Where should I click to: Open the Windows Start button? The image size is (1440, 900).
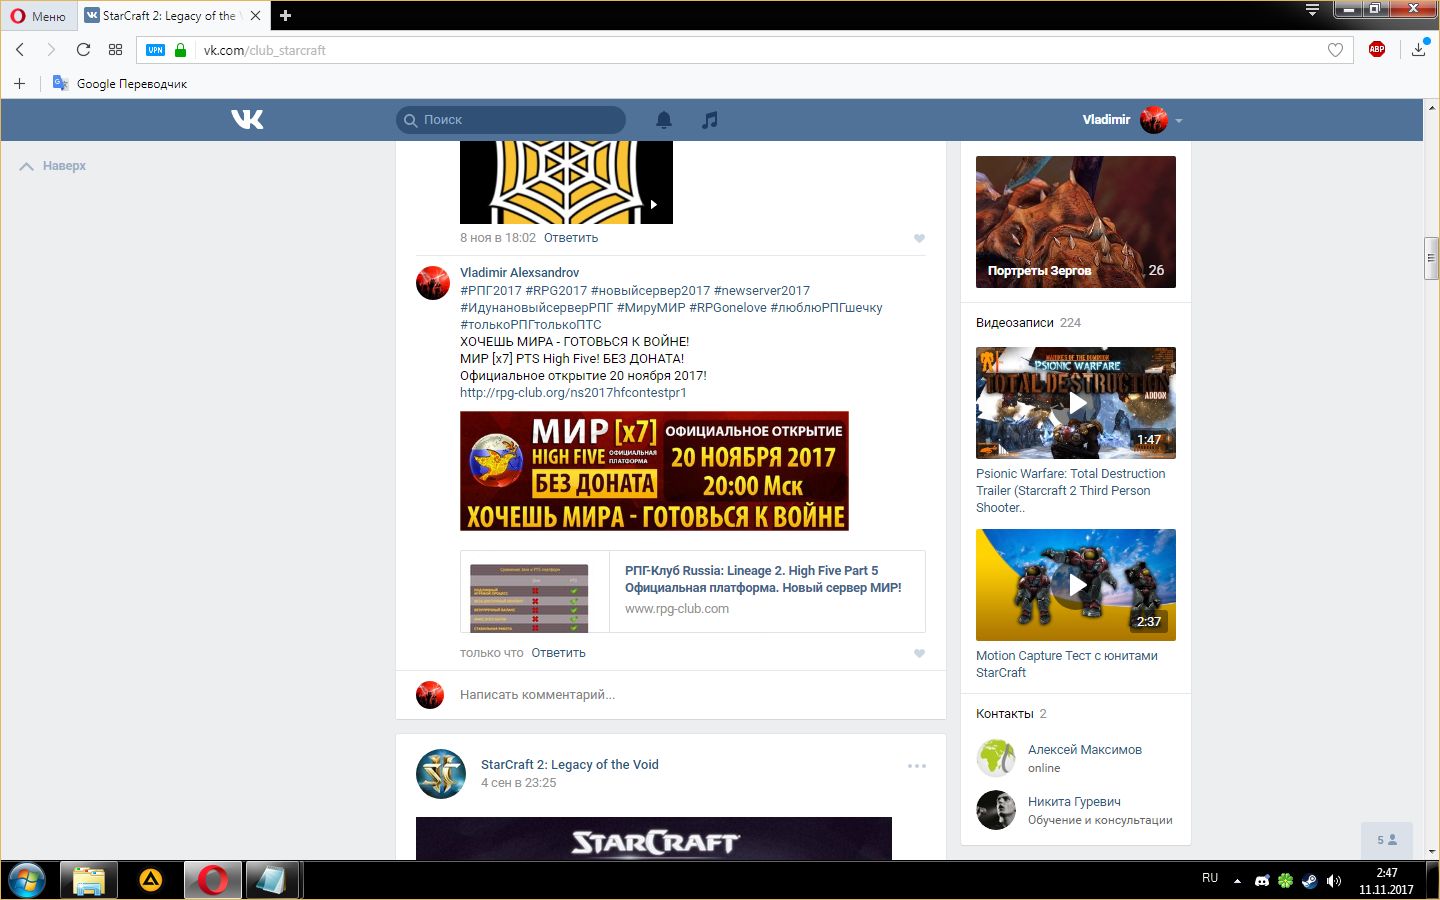click(26, 881)
